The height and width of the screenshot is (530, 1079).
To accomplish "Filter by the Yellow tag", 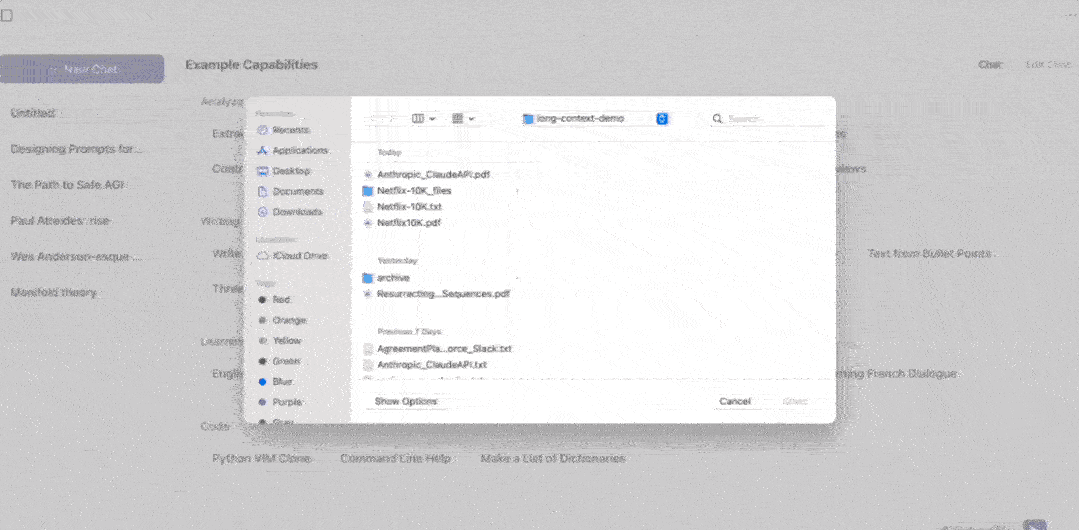I will pyautogui.click(x=279, y=341).
